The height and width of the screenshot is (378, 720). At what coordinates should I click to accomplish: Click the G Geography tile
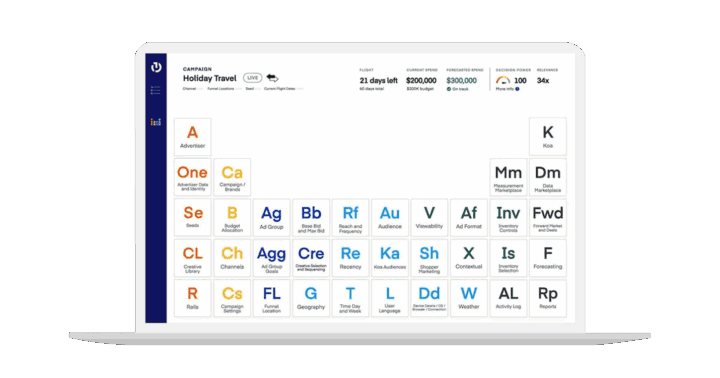coord(311,298)
